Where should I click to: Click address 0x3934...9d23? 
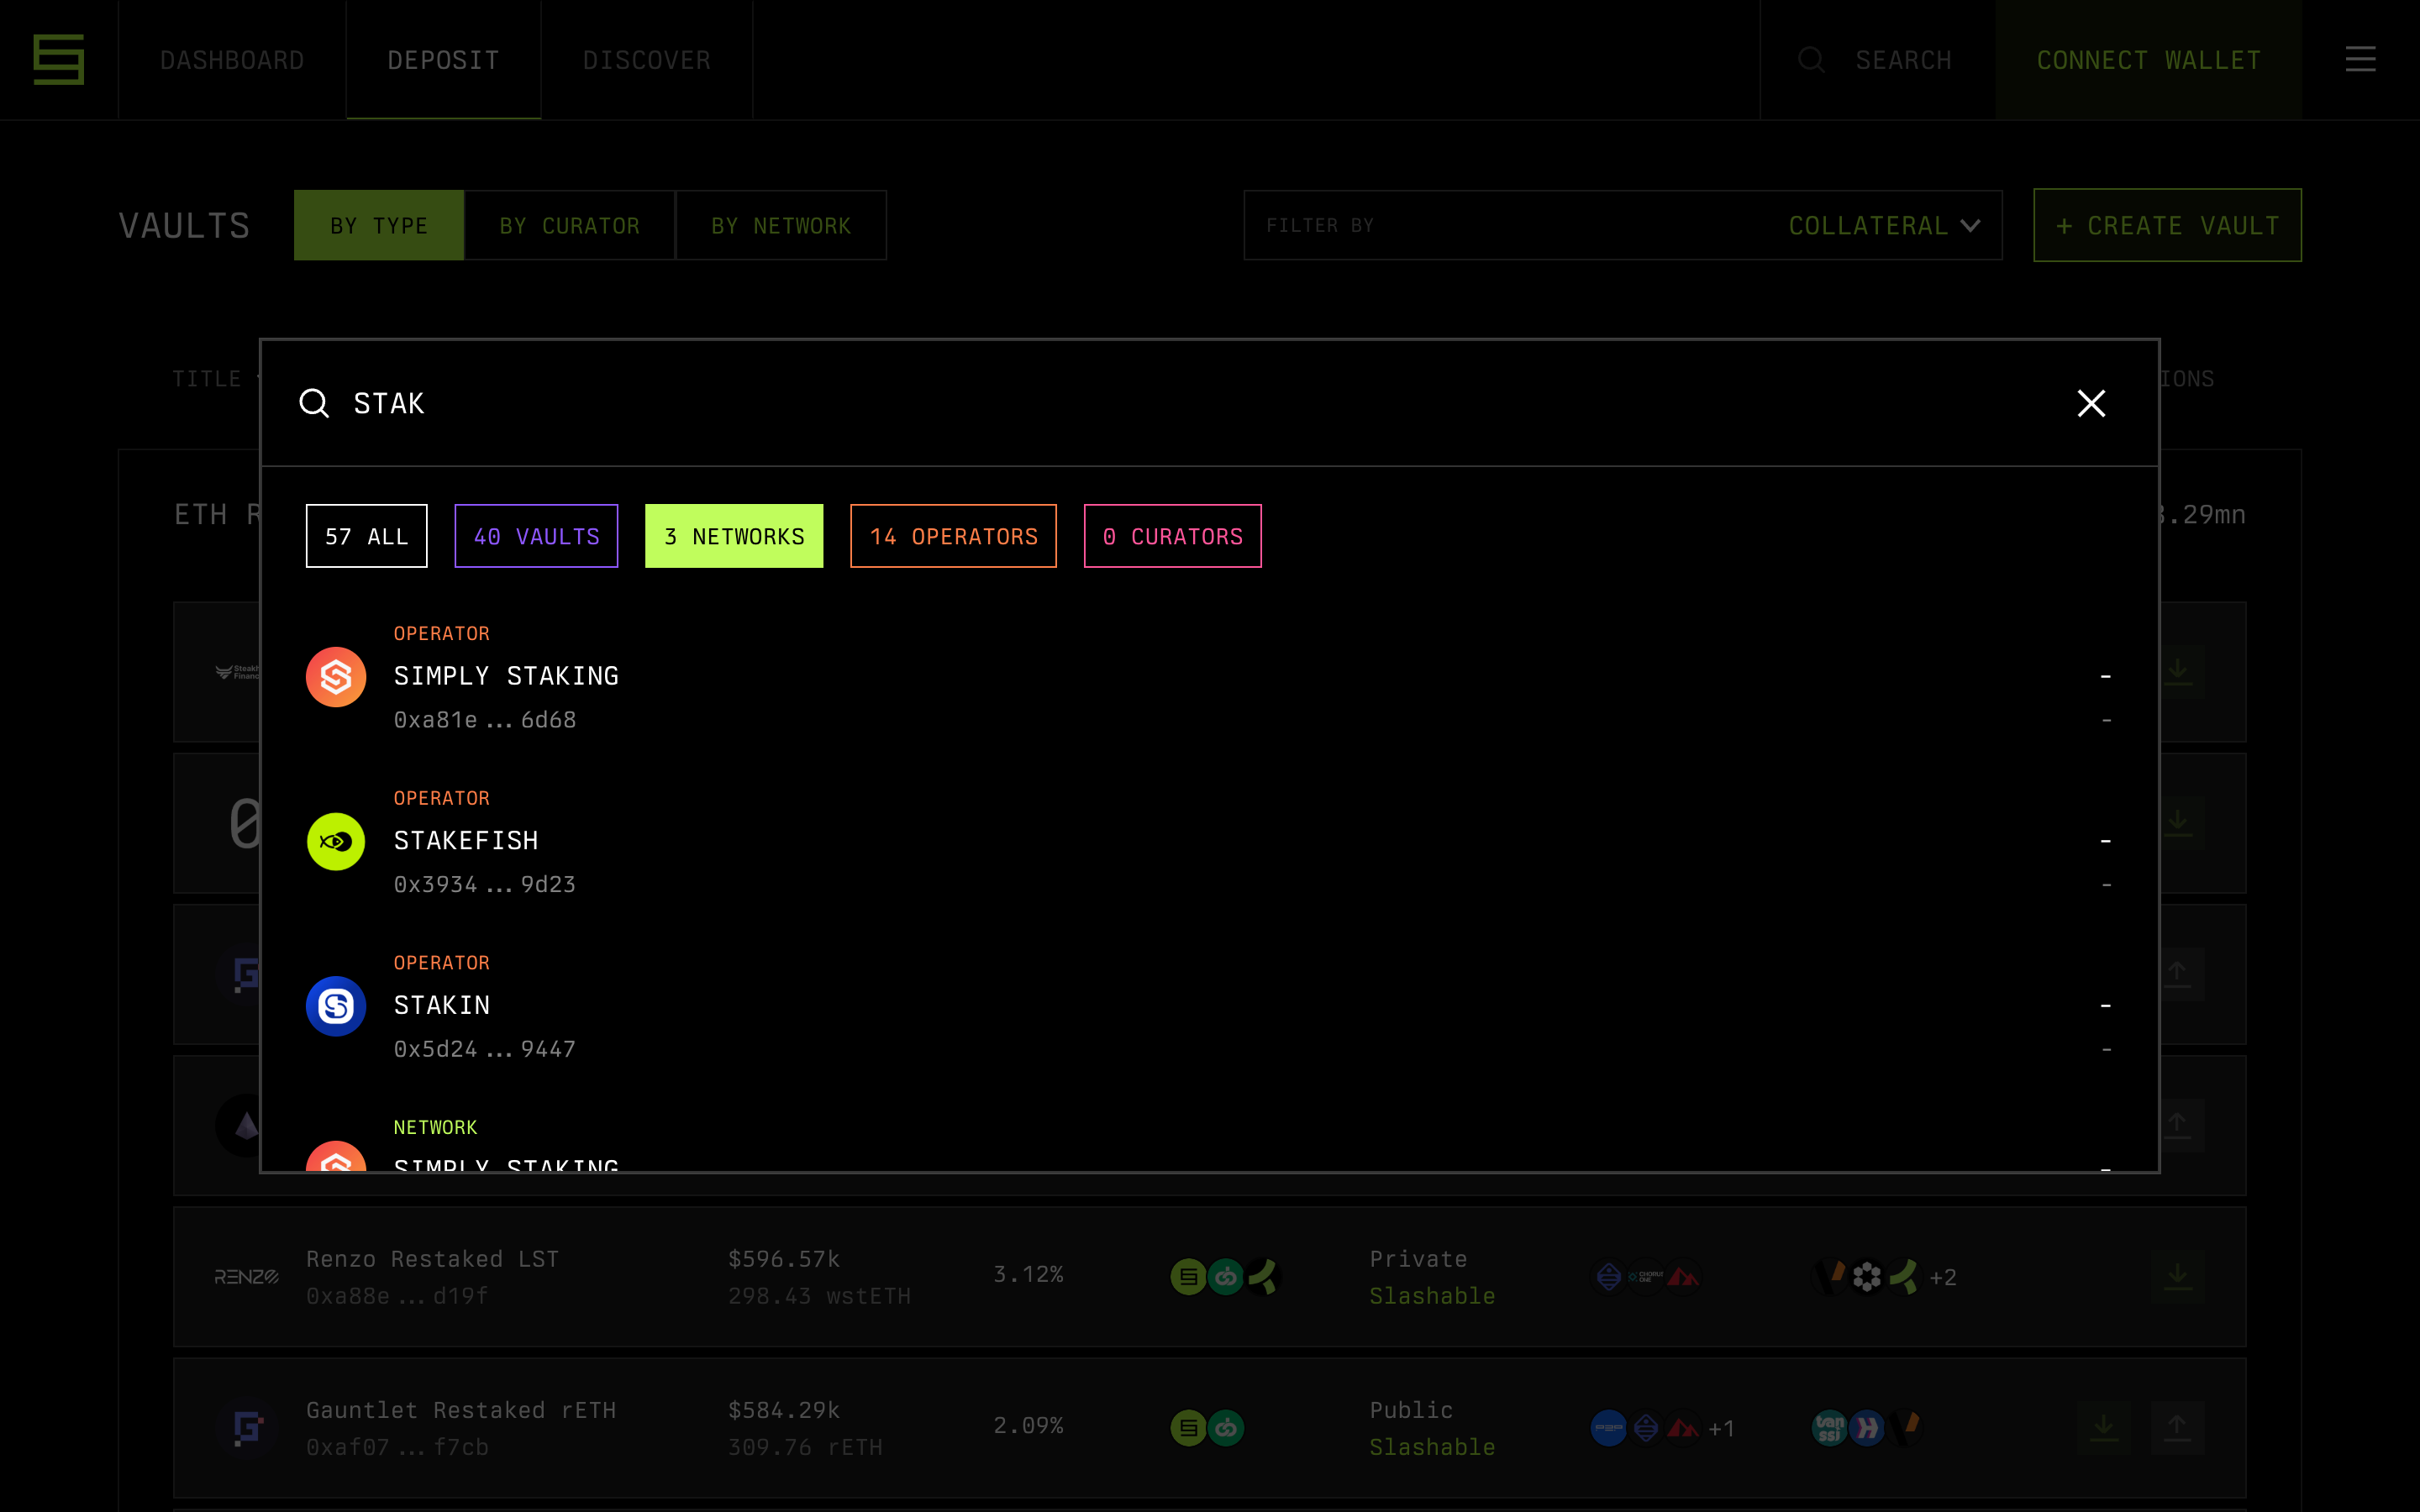[485, 885]
